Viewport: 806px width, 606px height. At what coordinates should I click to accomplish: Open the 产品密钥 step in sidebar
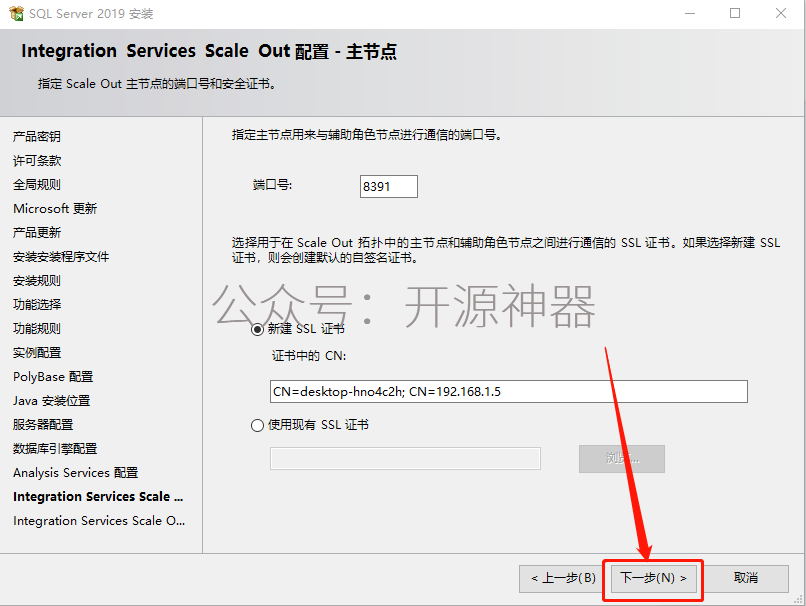pyautogui.click(x=37, y=136)
